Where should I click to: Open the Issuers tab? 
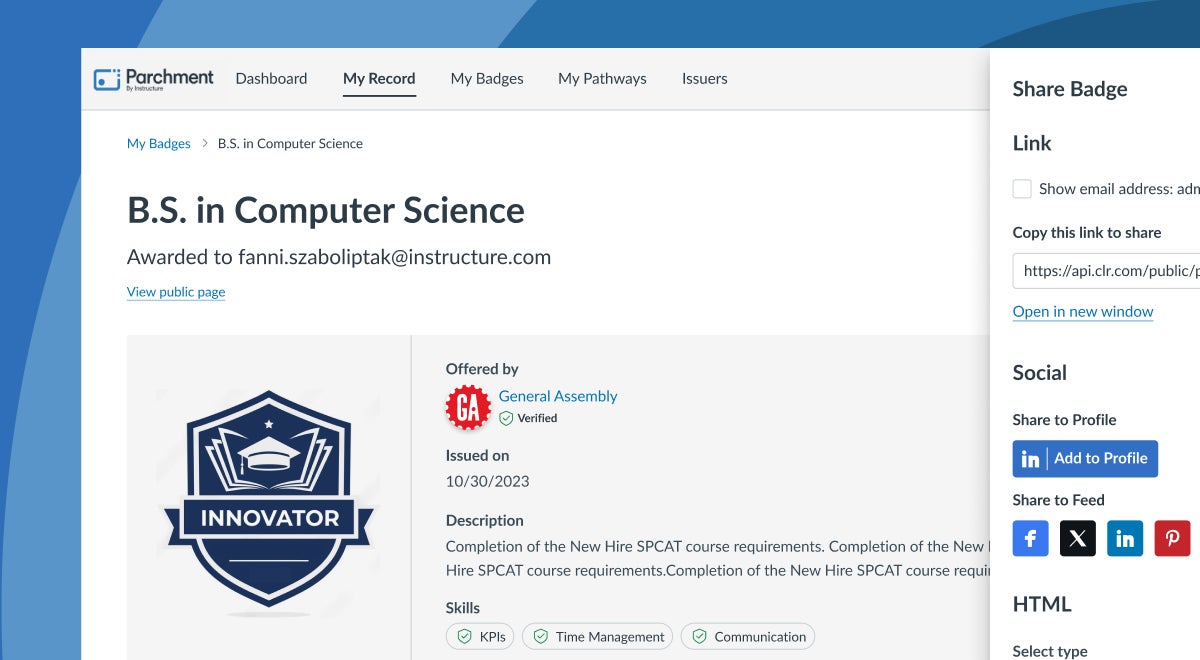704,79
